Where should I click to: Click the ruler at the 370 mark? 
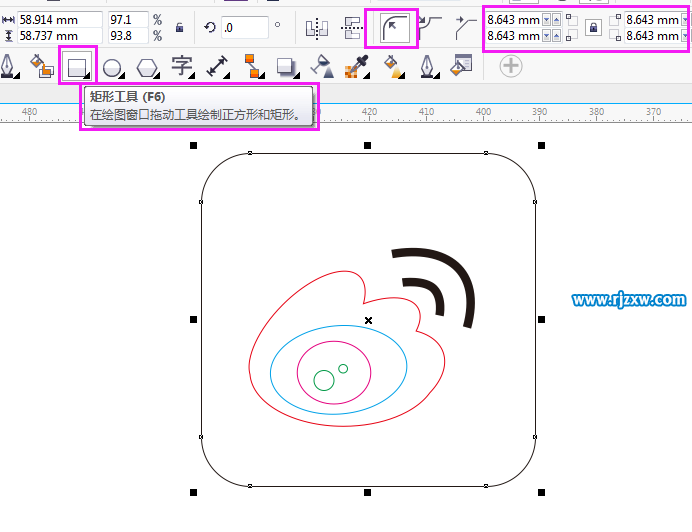[x=653, y=112]
